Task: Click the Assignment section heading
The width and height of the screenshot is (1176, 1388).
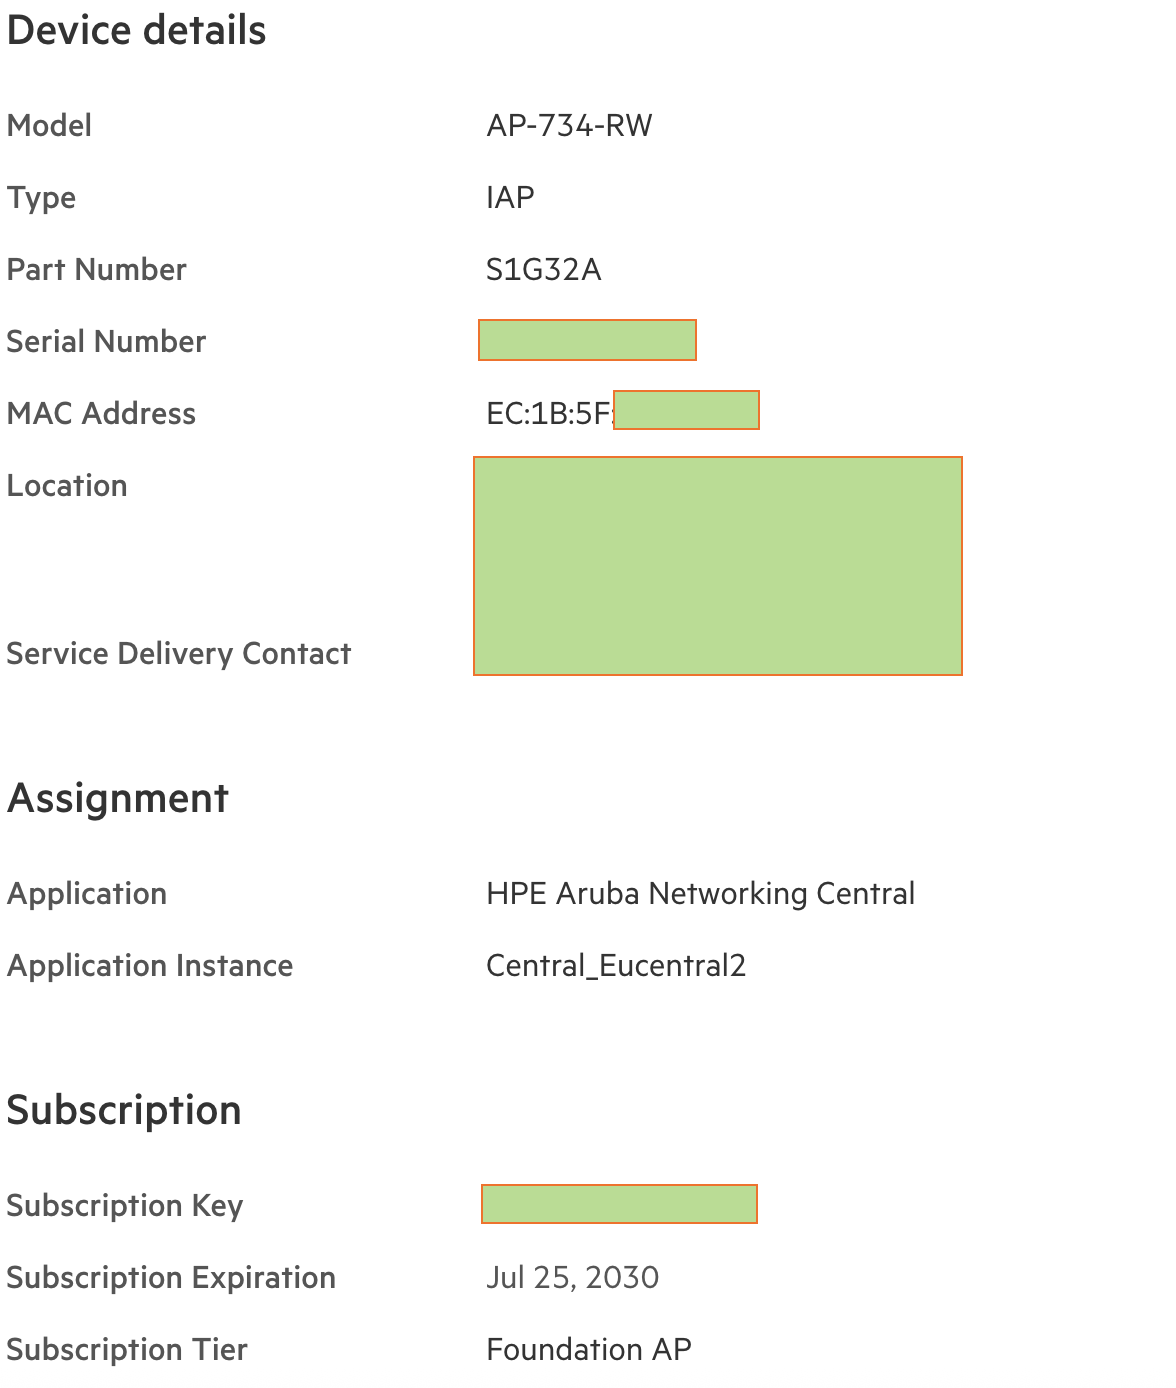Action: tap(118, 798)
